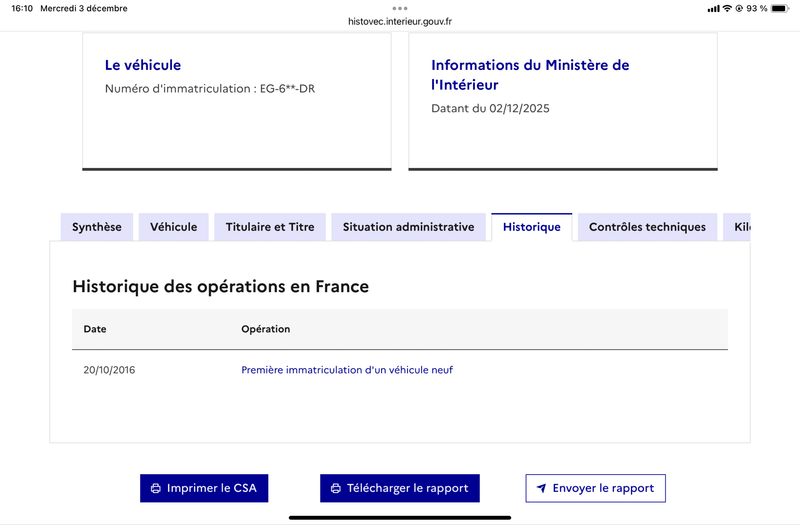Click the Le véhicule card heading
Screen dimensions: 800x525
pos(143,65)
